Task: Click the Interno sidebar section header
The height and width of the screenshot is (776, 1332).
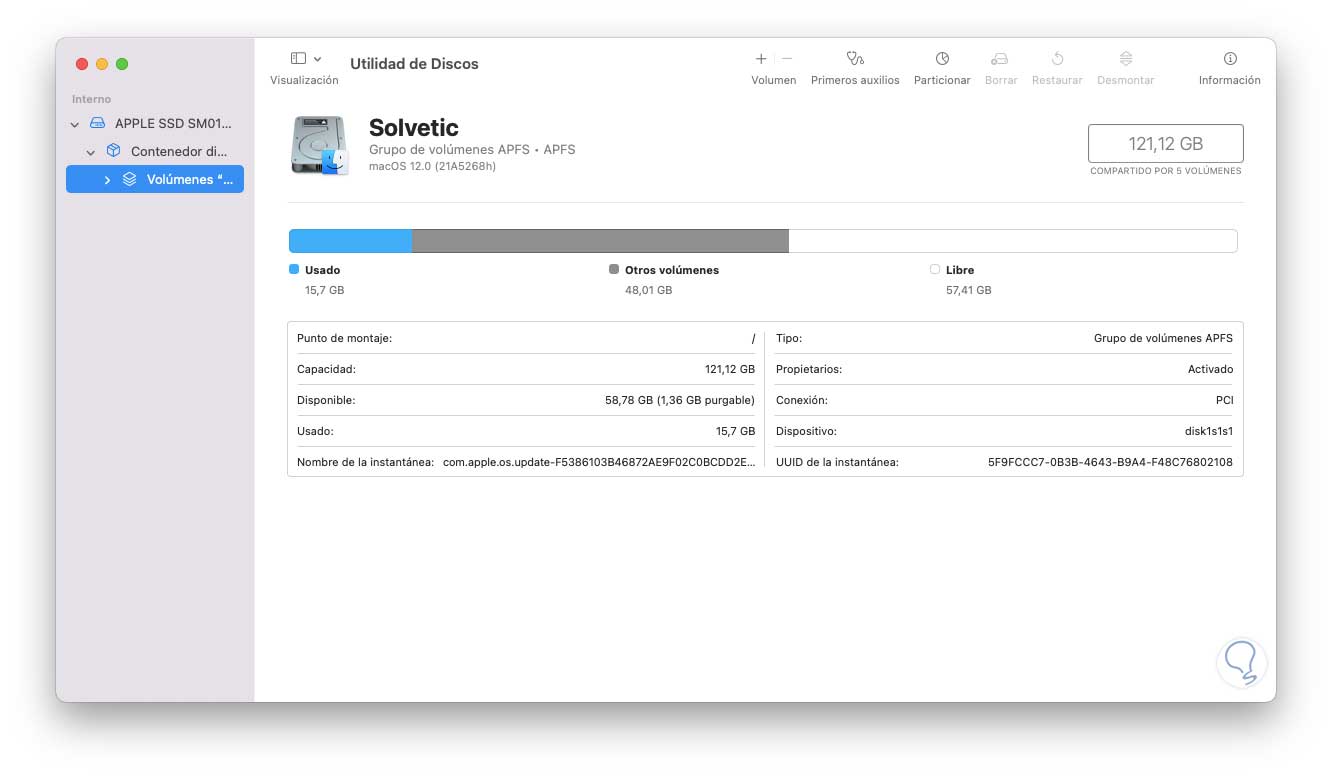Action: click(x=92, y=99)
